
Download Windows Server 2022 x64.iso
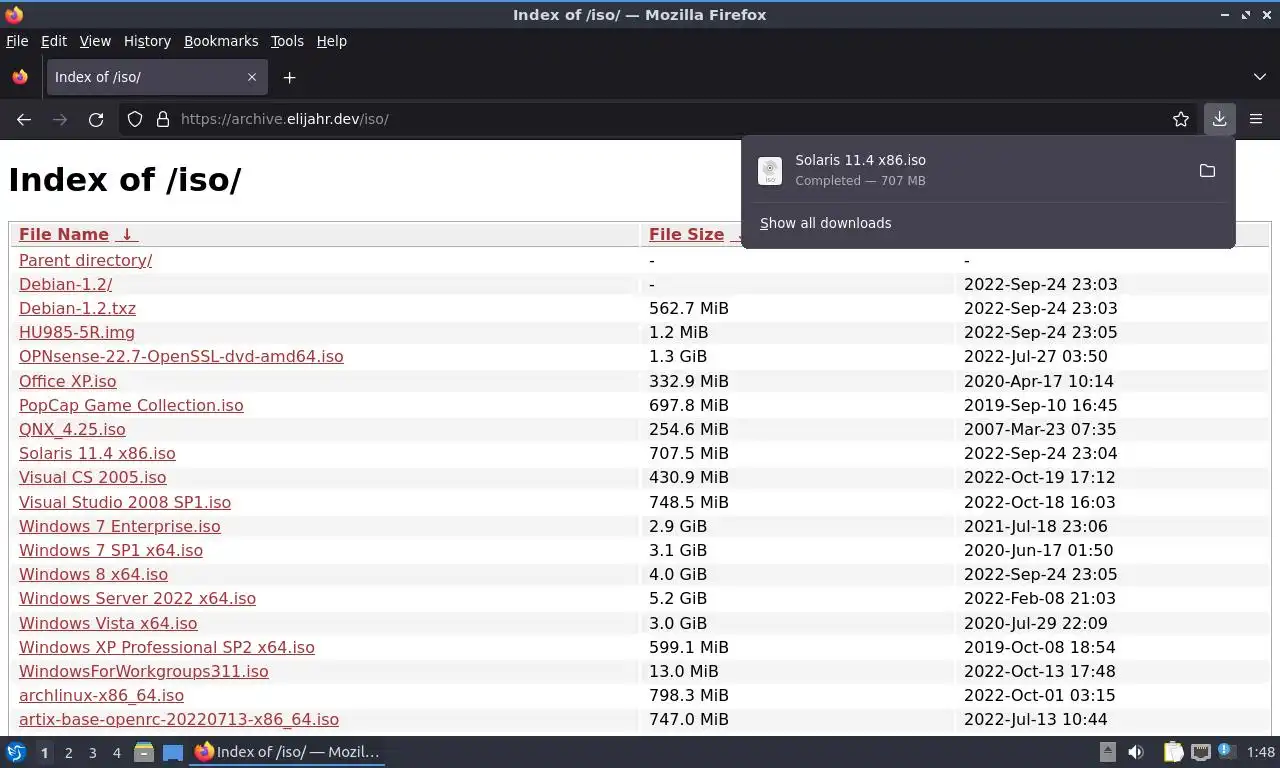[x=138, y=598]
